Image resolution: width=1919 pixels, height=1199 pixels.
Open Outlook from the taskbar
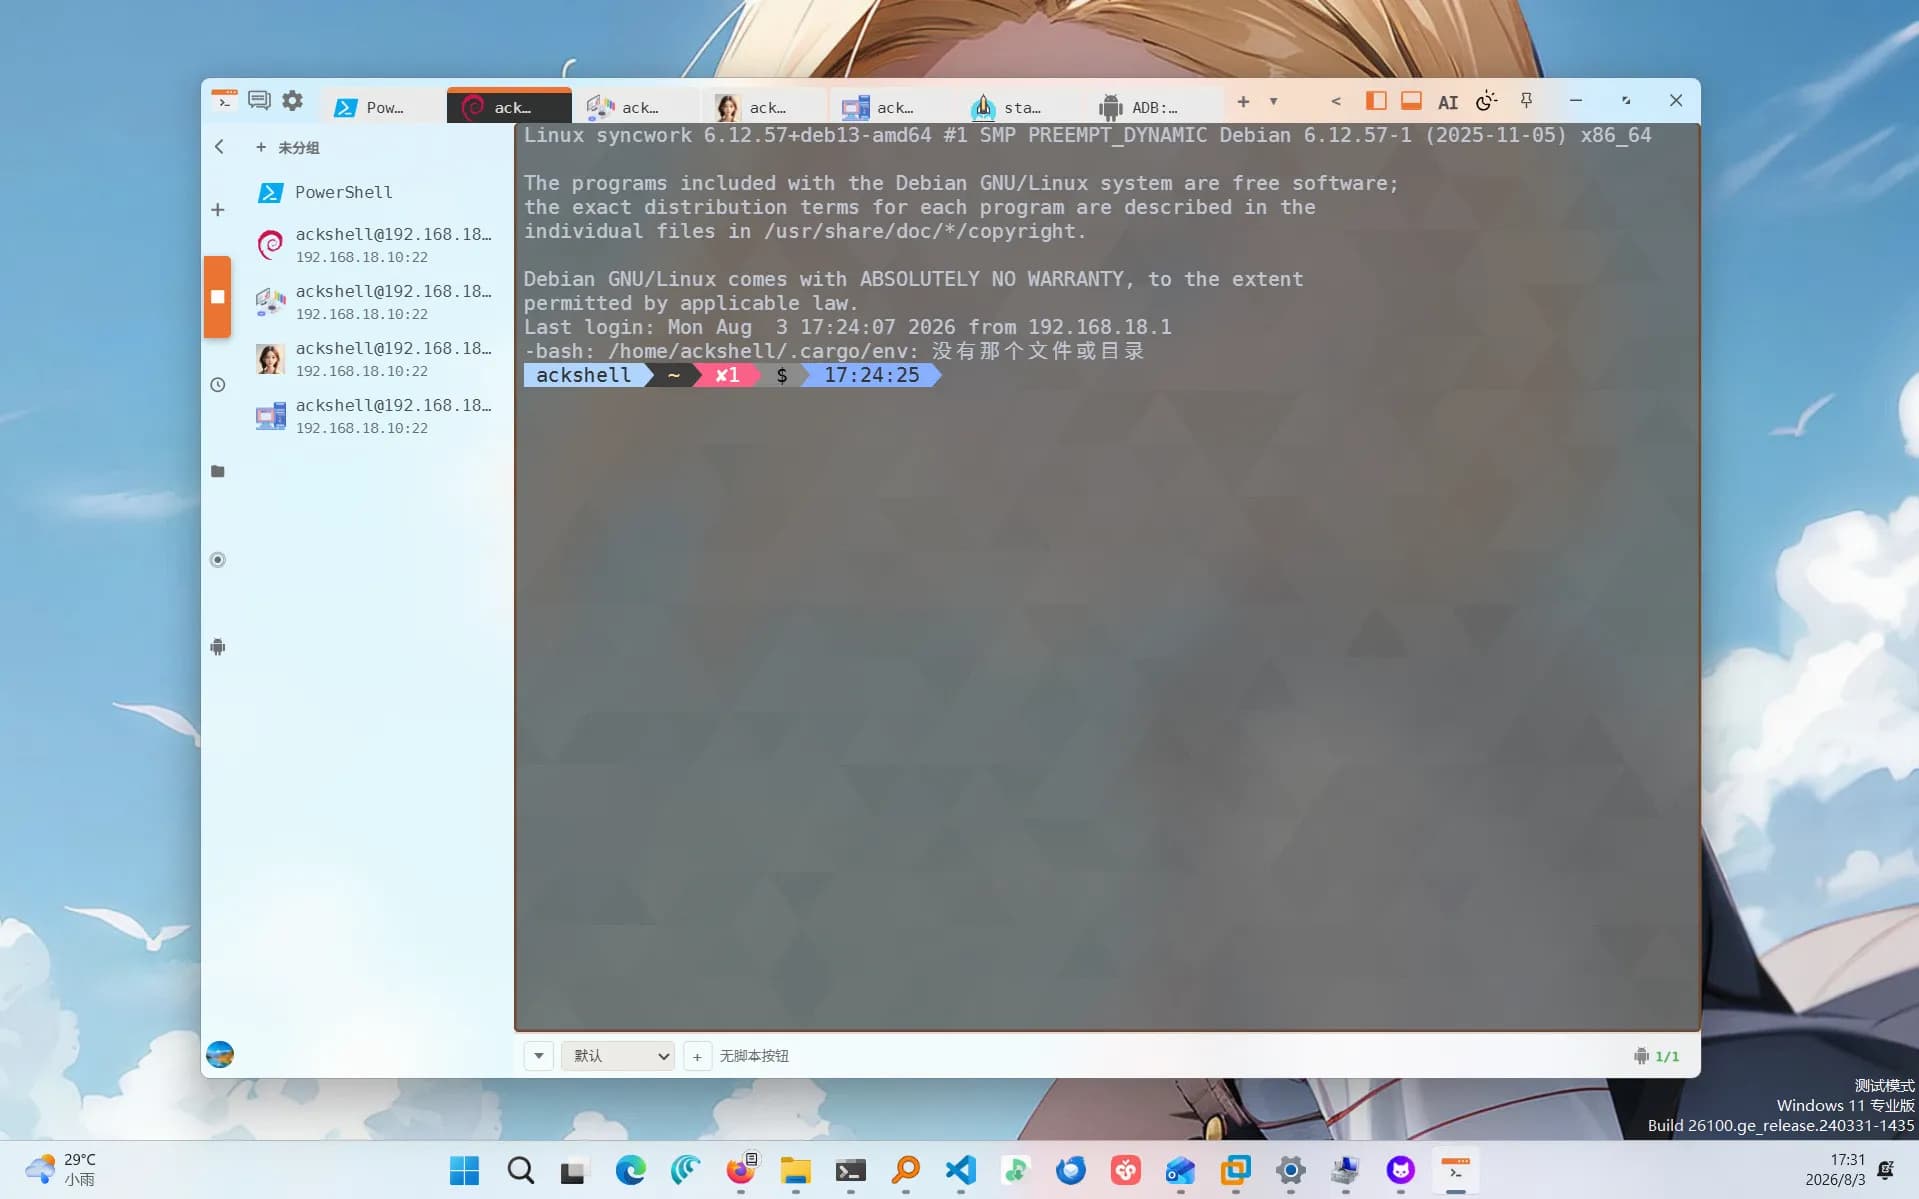(x=1180, y=1170)
